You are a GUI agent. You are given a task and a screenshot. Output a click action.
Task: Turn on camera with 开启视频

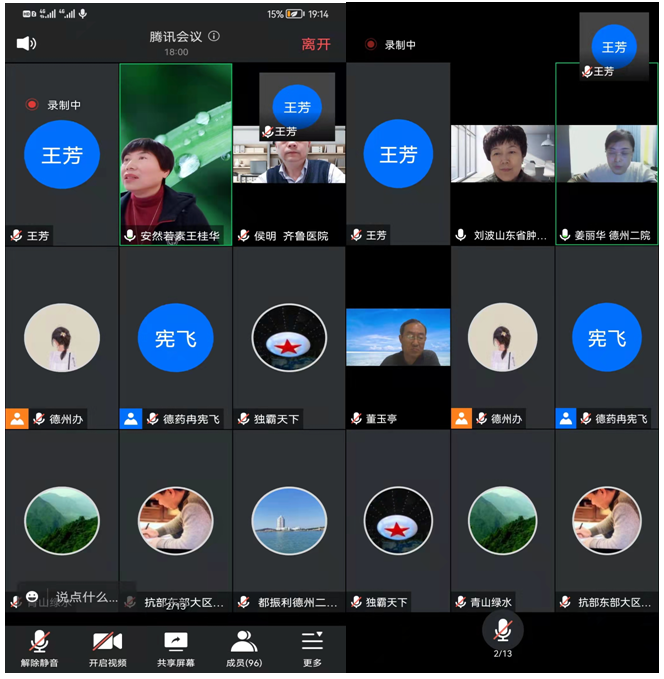coord(107,648)
